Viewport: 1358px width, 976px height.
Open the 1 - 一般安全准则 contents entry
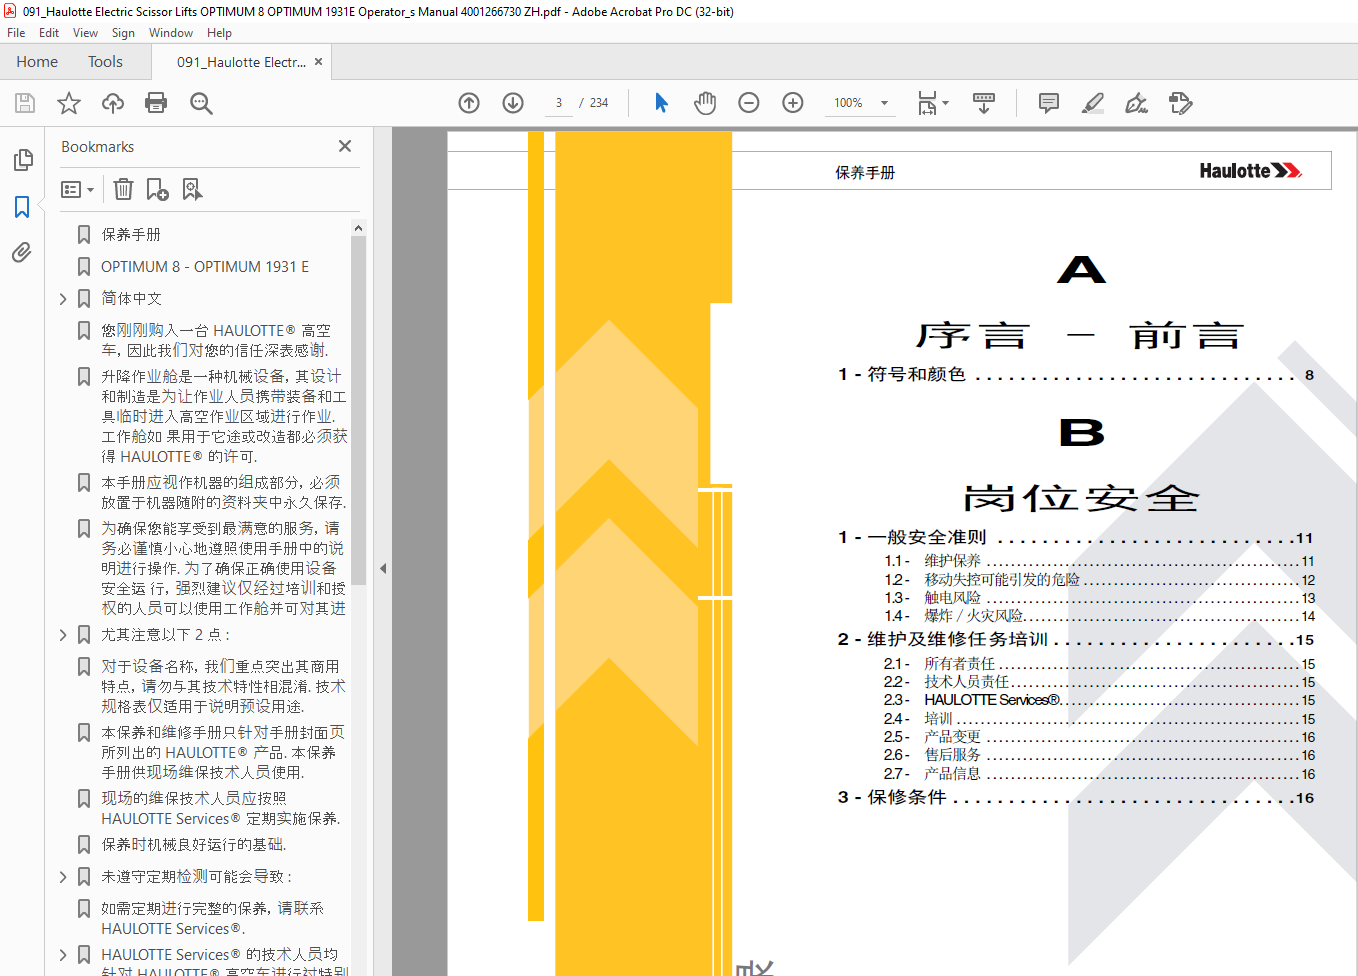(x=1076, y=538)
